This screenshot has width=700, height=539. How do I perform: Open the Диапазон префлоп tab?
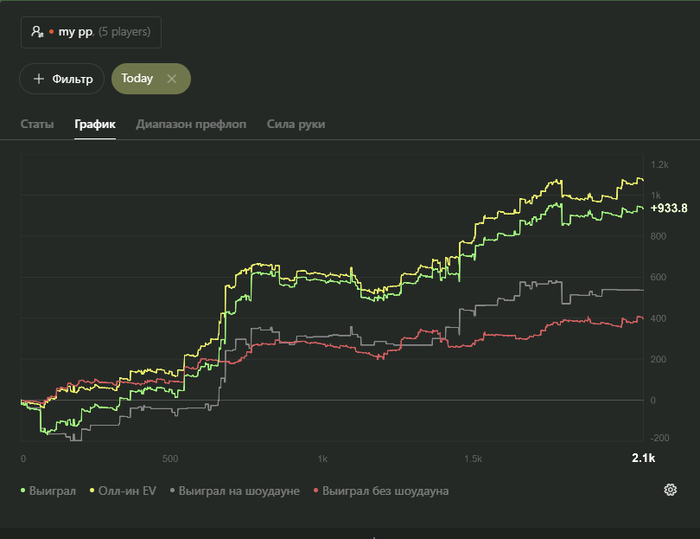(191, 125)
